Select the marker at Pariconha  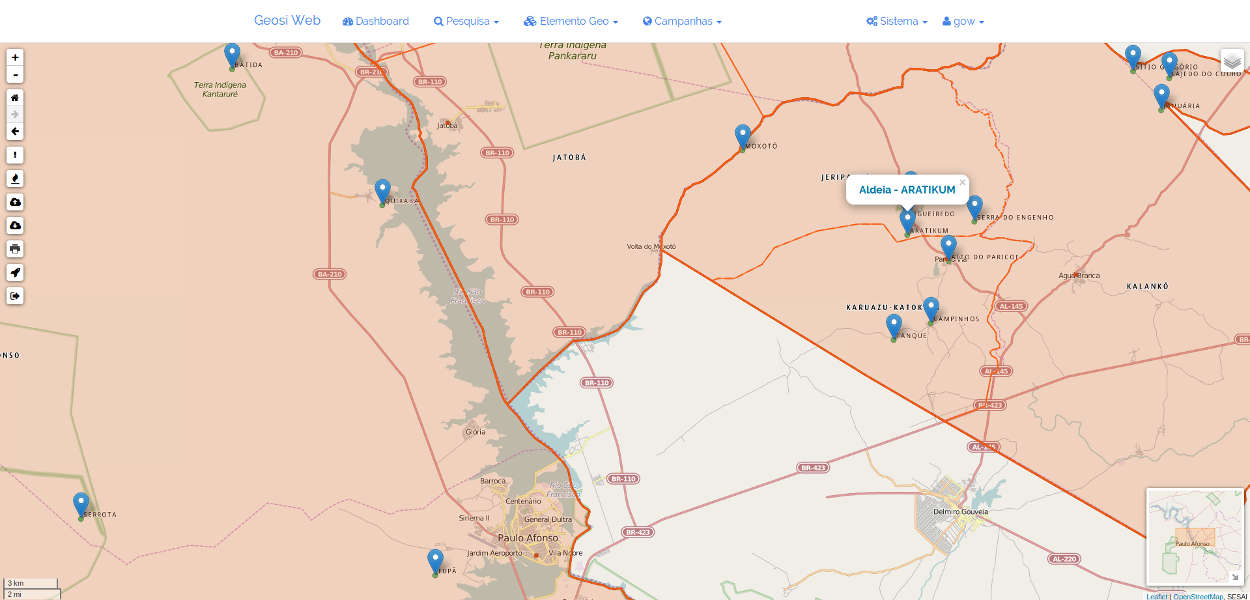[x=948, y=248]
